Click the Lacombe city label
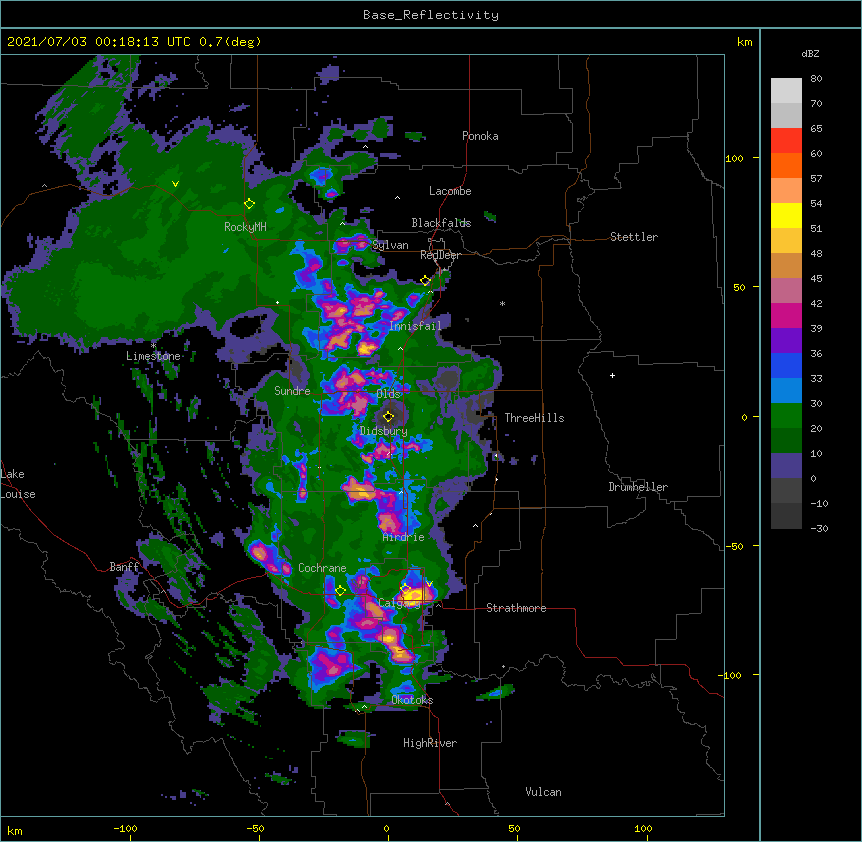862x842 pixels. click(x=450, y=191)
